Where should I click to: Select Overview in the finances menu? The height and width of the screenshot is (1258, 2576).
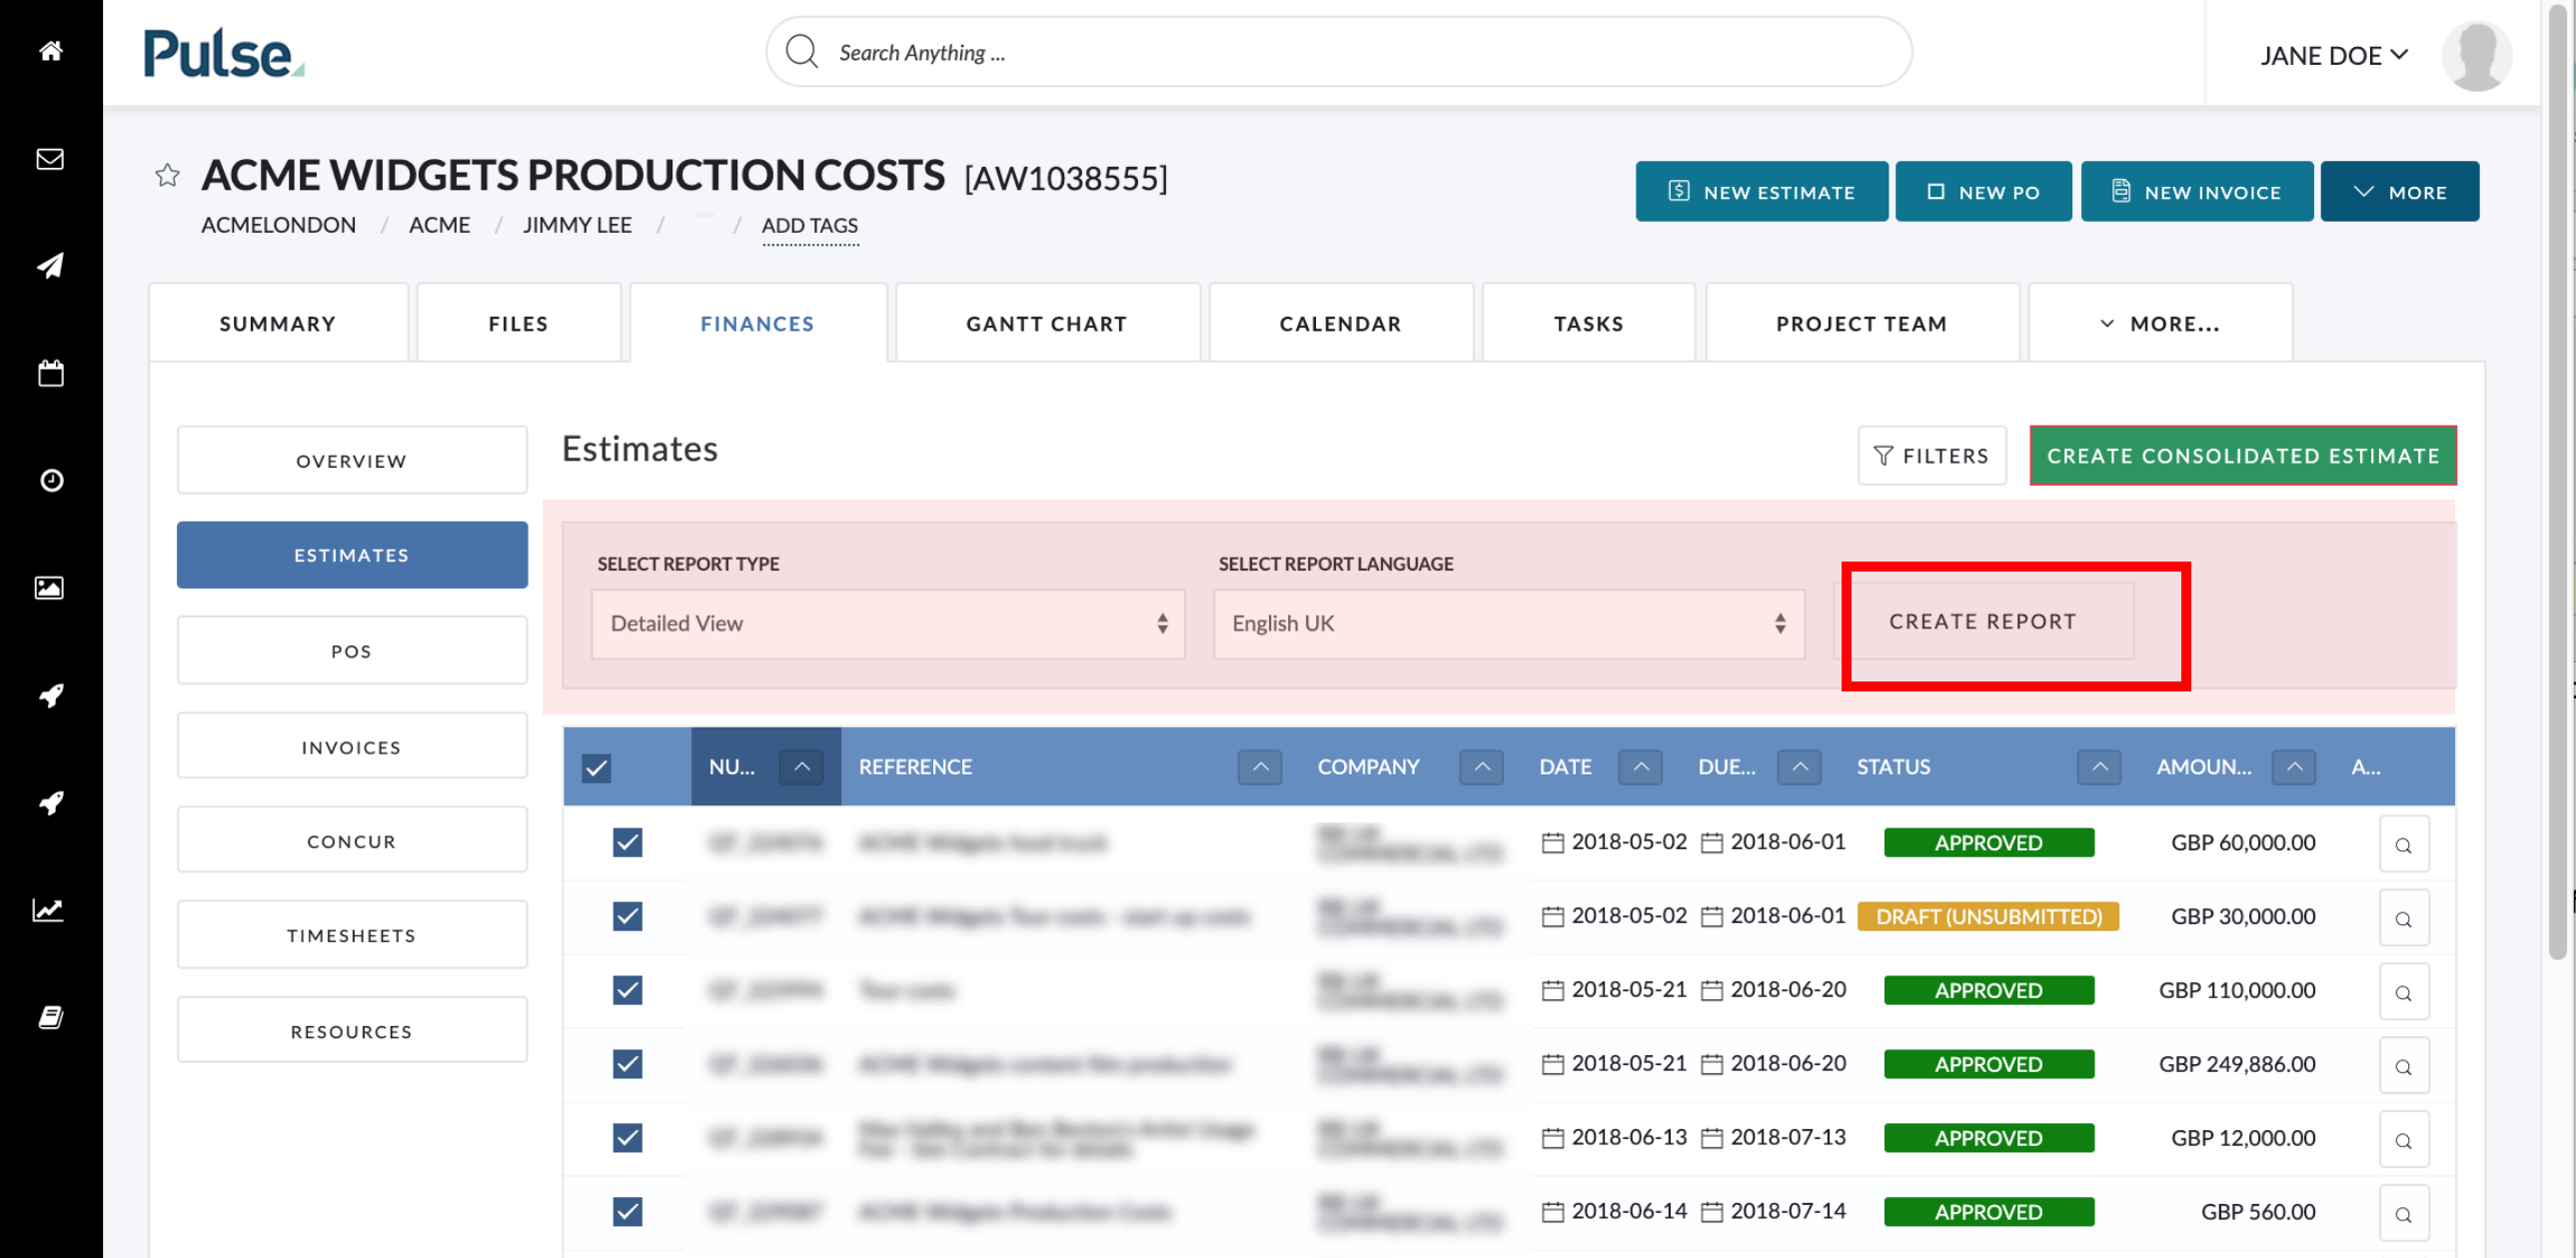(x=352, y=461)
